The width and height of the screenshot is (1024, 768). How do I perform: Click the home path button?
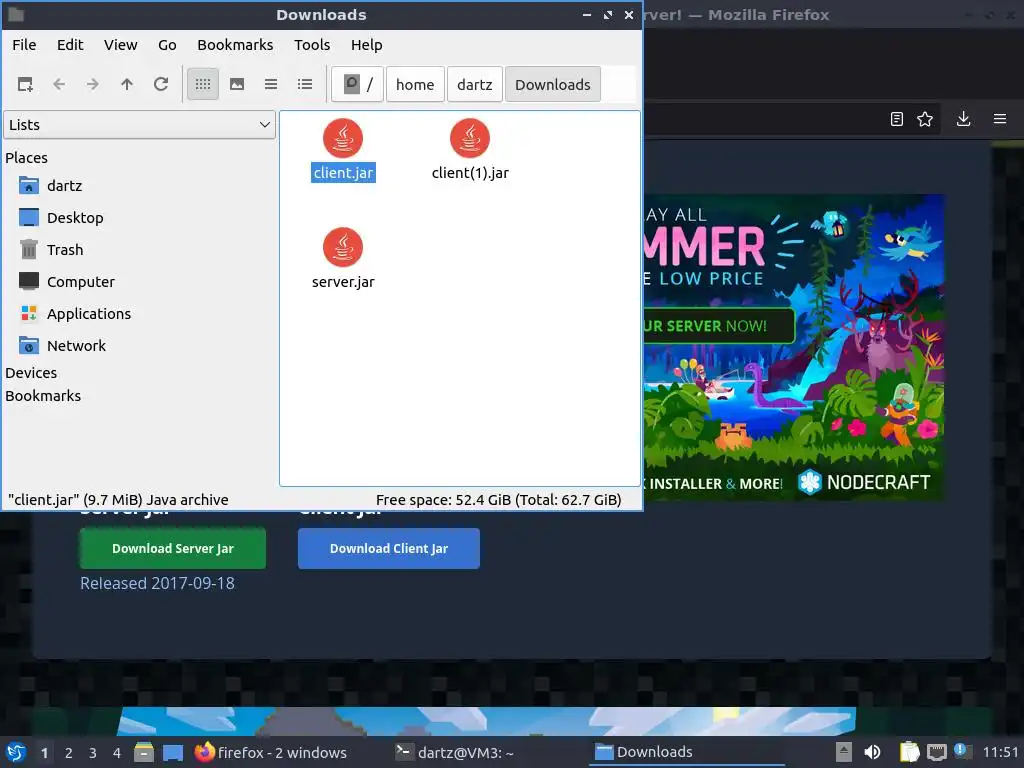(415, 84)
